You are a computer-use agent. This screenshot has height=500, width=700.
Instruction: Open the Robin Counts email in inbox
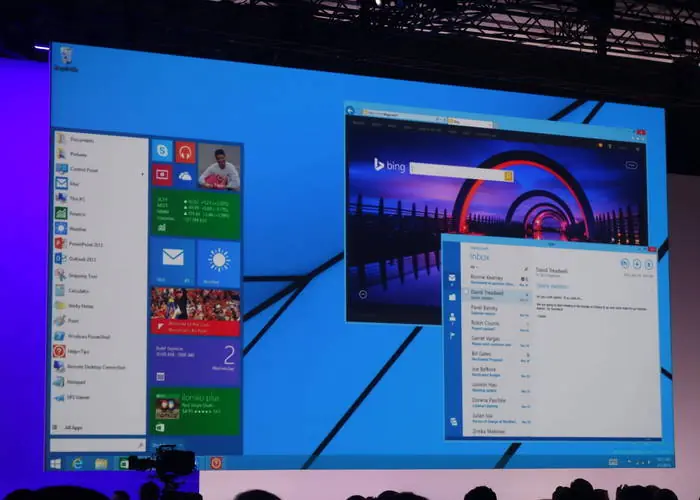[x=499, y=325]
